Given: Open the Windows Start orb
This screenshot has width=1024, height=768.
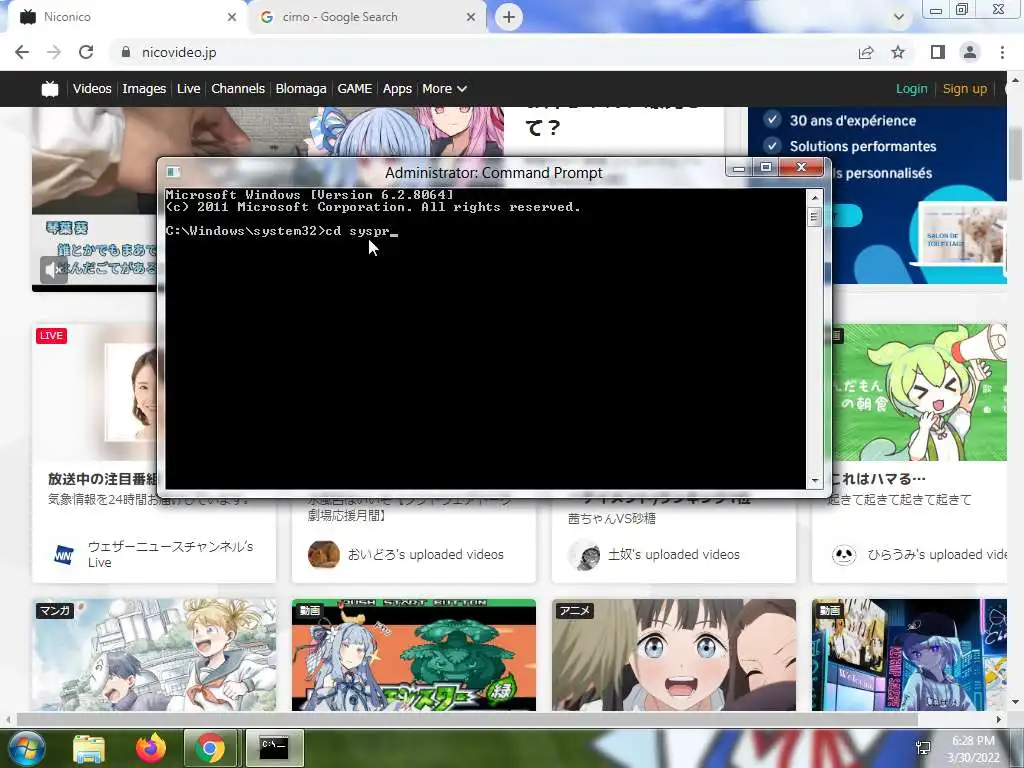Looking at the screenshot, I should [27, 748].
